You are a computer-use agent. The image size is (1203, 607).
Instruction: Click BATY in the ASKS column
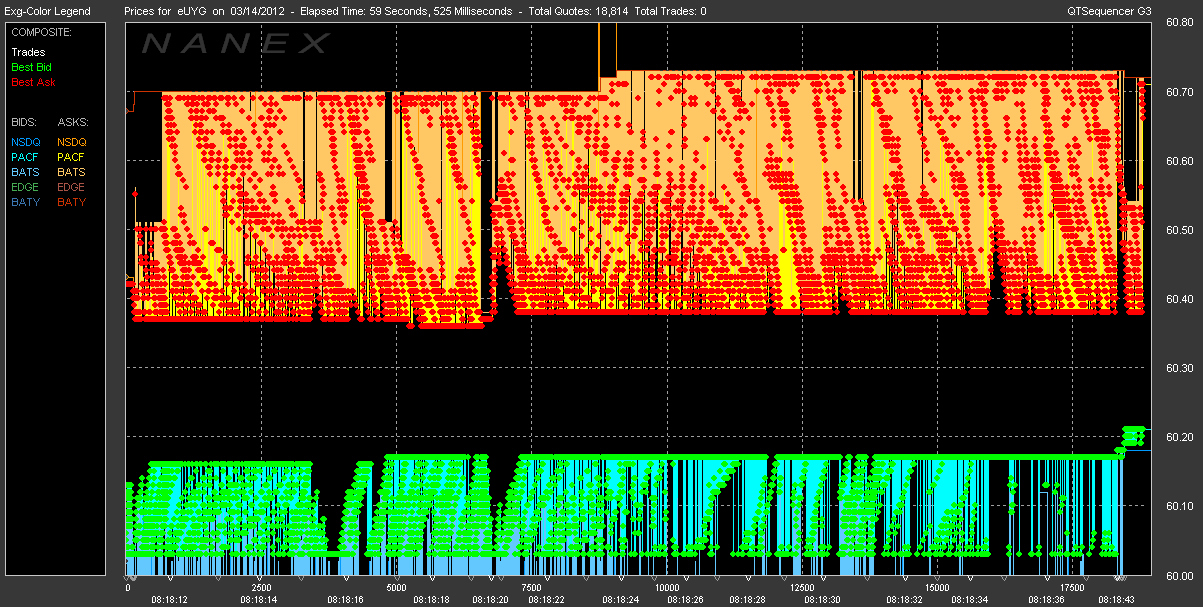tap(71, 202)
